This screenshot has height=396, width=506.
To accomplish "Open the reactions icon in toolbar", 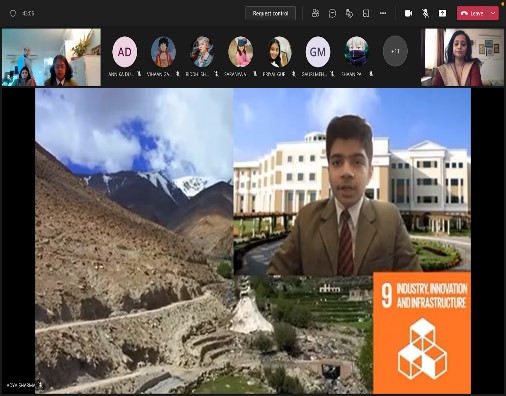I will 349,13.
